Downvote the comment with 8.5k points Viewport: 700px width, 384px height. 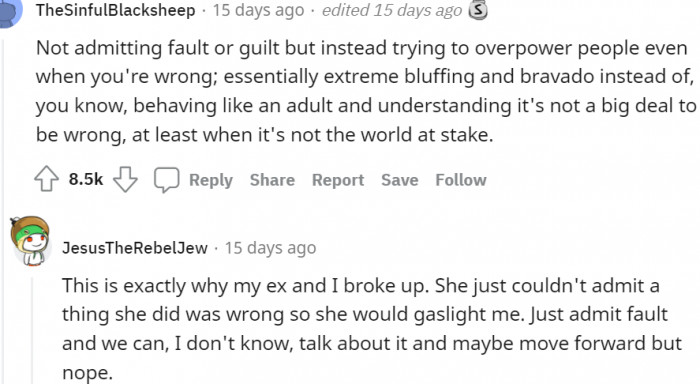pyautogui.click(x=125, y=179)
